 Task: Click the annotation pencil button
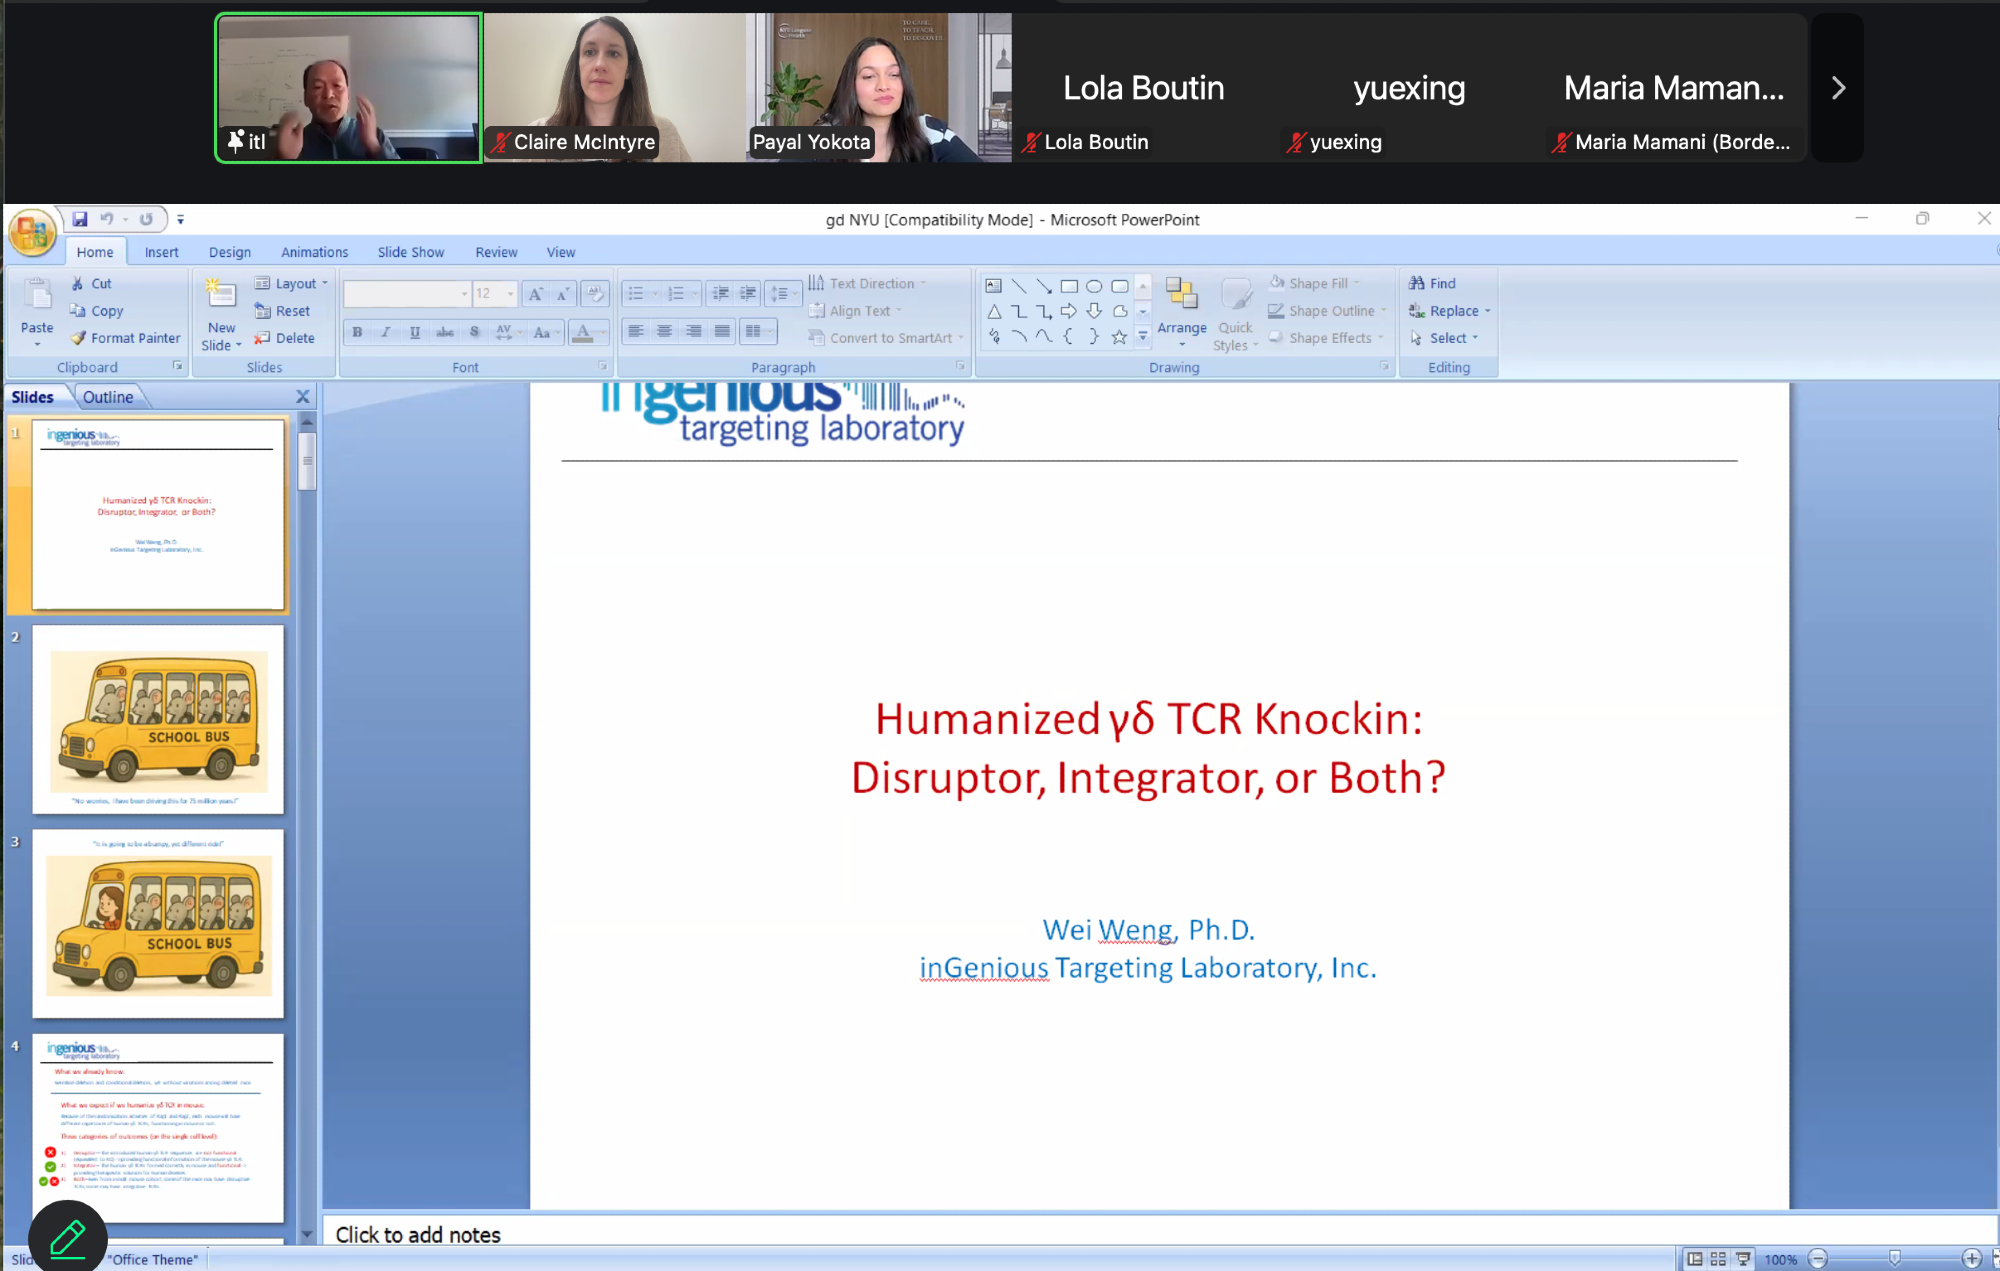[x=67, y=1239]
